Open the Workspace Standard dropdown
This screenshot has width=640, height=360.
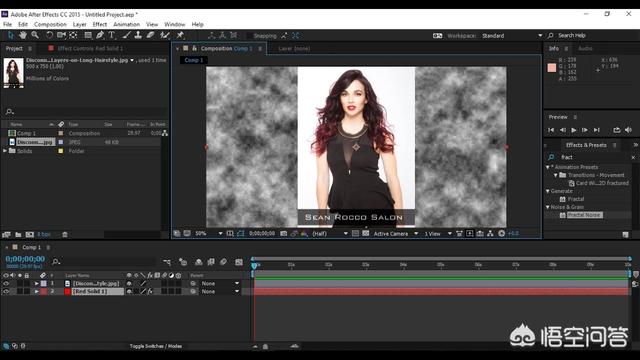512,36
